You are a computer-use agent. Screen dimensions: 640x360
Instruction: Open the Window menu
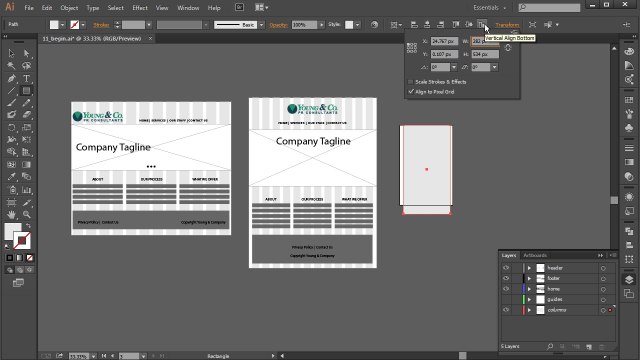coord(188,8)
